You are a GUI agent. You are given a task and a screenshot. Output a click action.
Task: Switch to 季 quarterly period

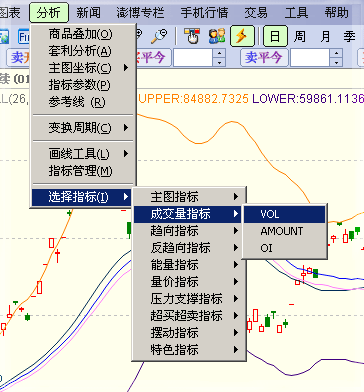(349, 36)
